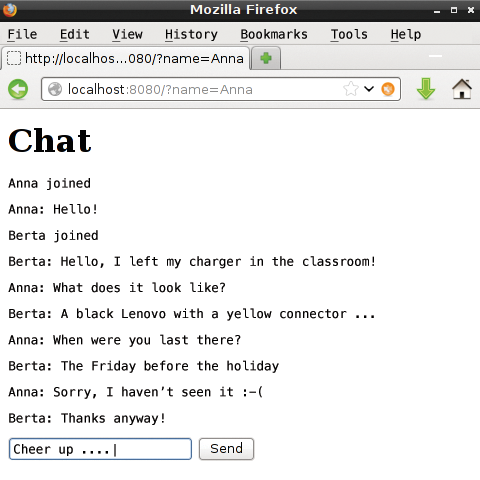
Task: Click the globe site identity icon
Action: coord(55,89)
